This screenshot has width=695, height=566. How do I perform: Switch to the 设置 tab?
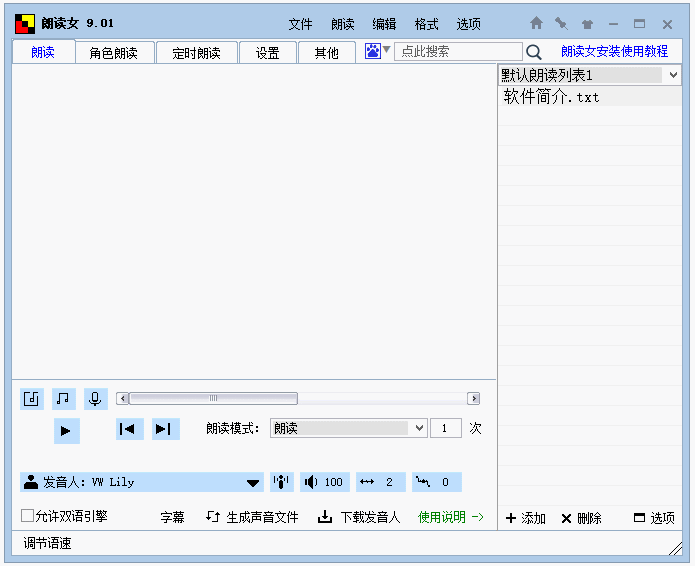pos(268,53)
